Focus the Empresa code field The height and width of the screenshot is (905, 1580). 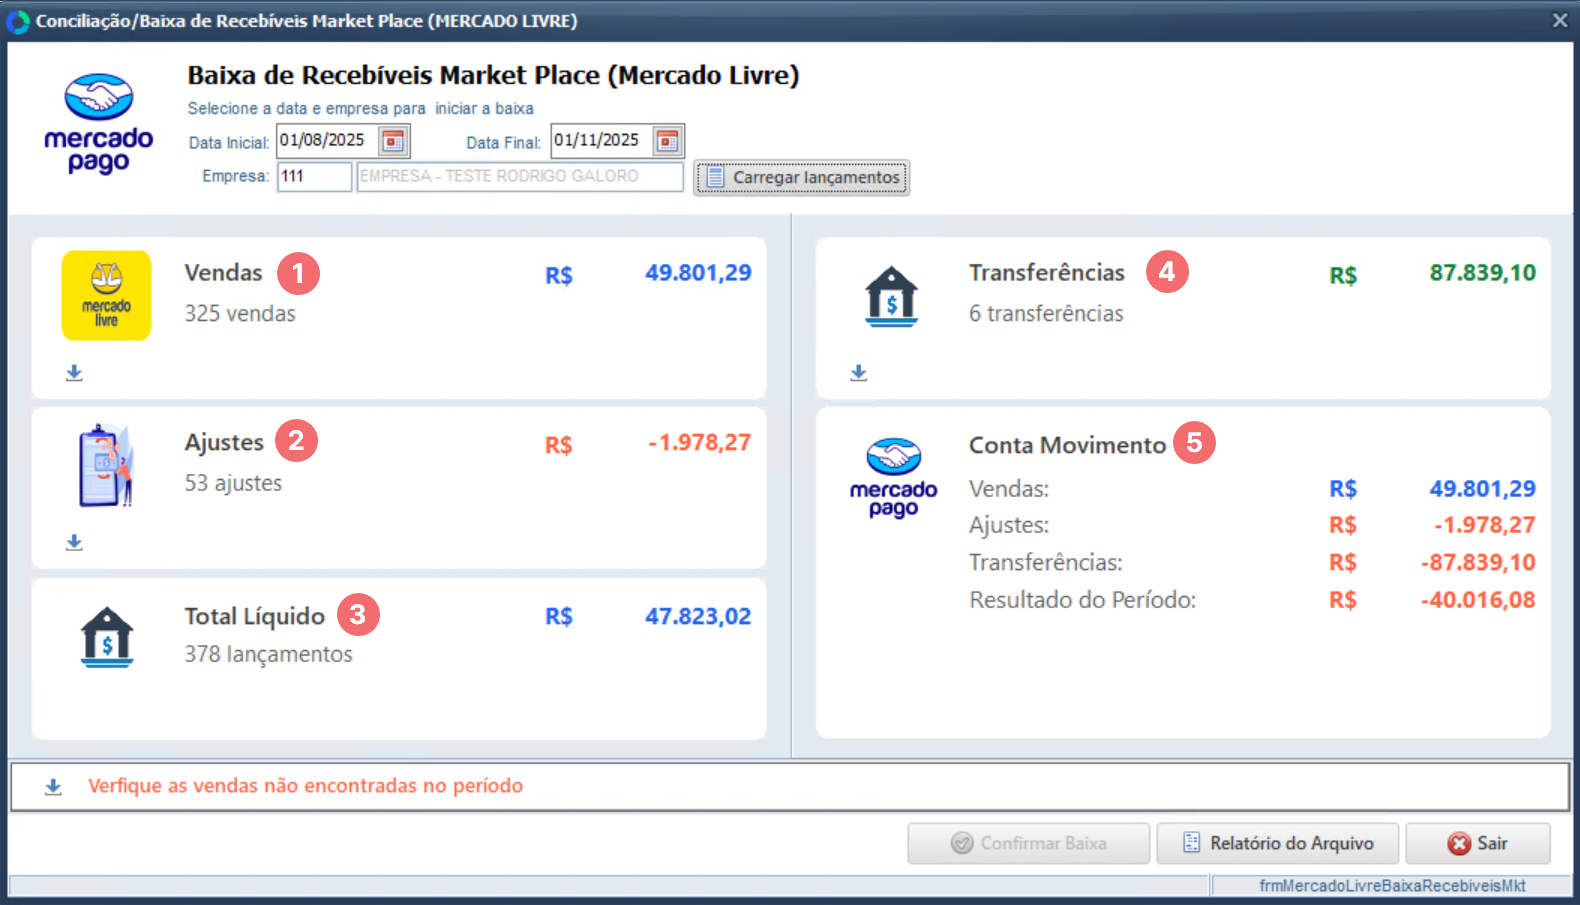(x=314, y=177)
